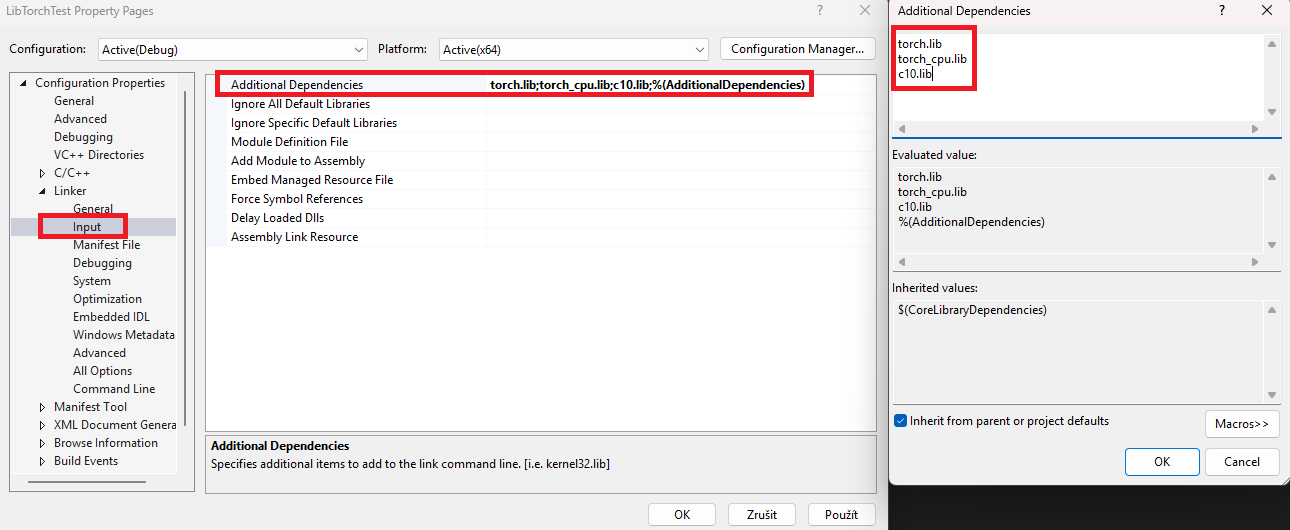
Task: Select Force Symbol References row
Action: coord(541,199)
